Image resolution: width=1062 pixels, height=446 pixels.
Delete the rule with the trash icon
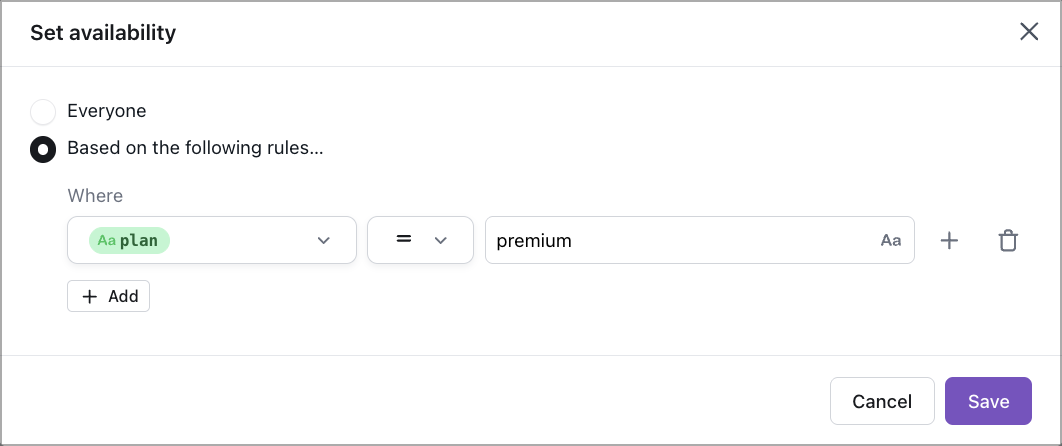coord(1008,240)
